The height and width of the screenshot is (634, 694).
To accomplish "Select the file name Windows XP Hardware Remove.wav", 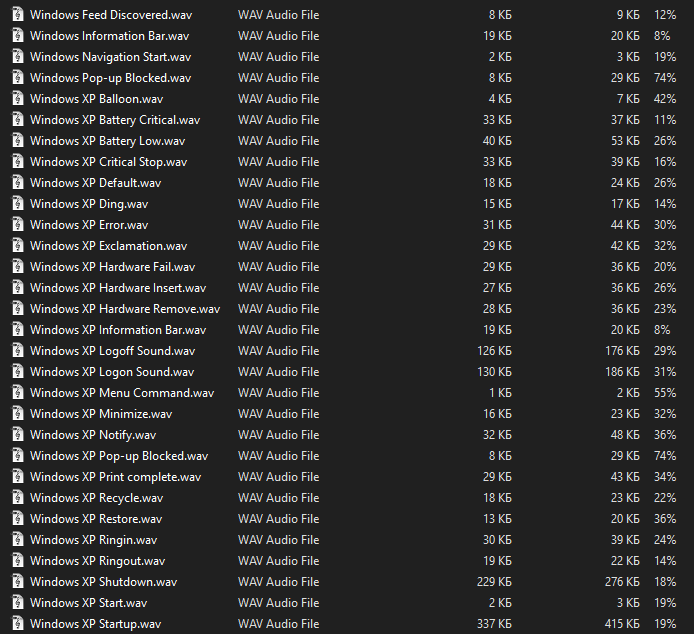I will point(125,309).
